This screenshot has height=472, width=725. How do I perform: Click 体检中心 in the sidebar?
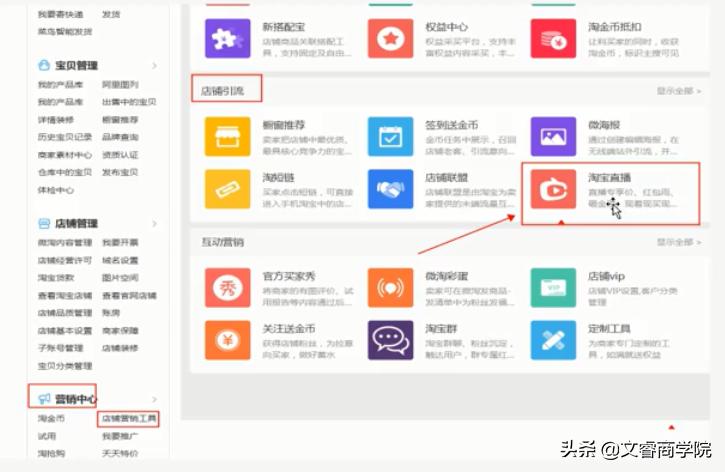click(55, 190)
